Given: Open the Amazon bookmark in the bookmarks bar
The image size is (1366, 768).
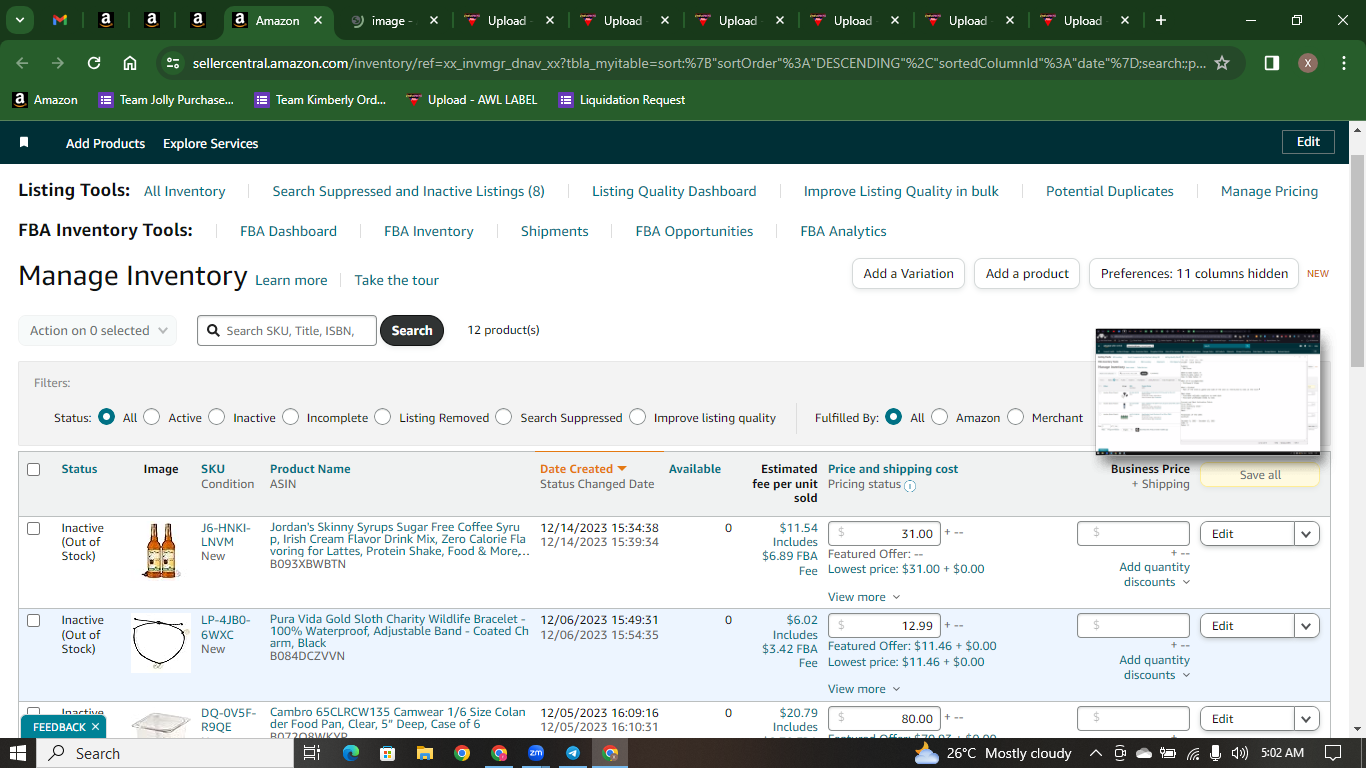Looking at the screenshot, I should coord(45,100).
